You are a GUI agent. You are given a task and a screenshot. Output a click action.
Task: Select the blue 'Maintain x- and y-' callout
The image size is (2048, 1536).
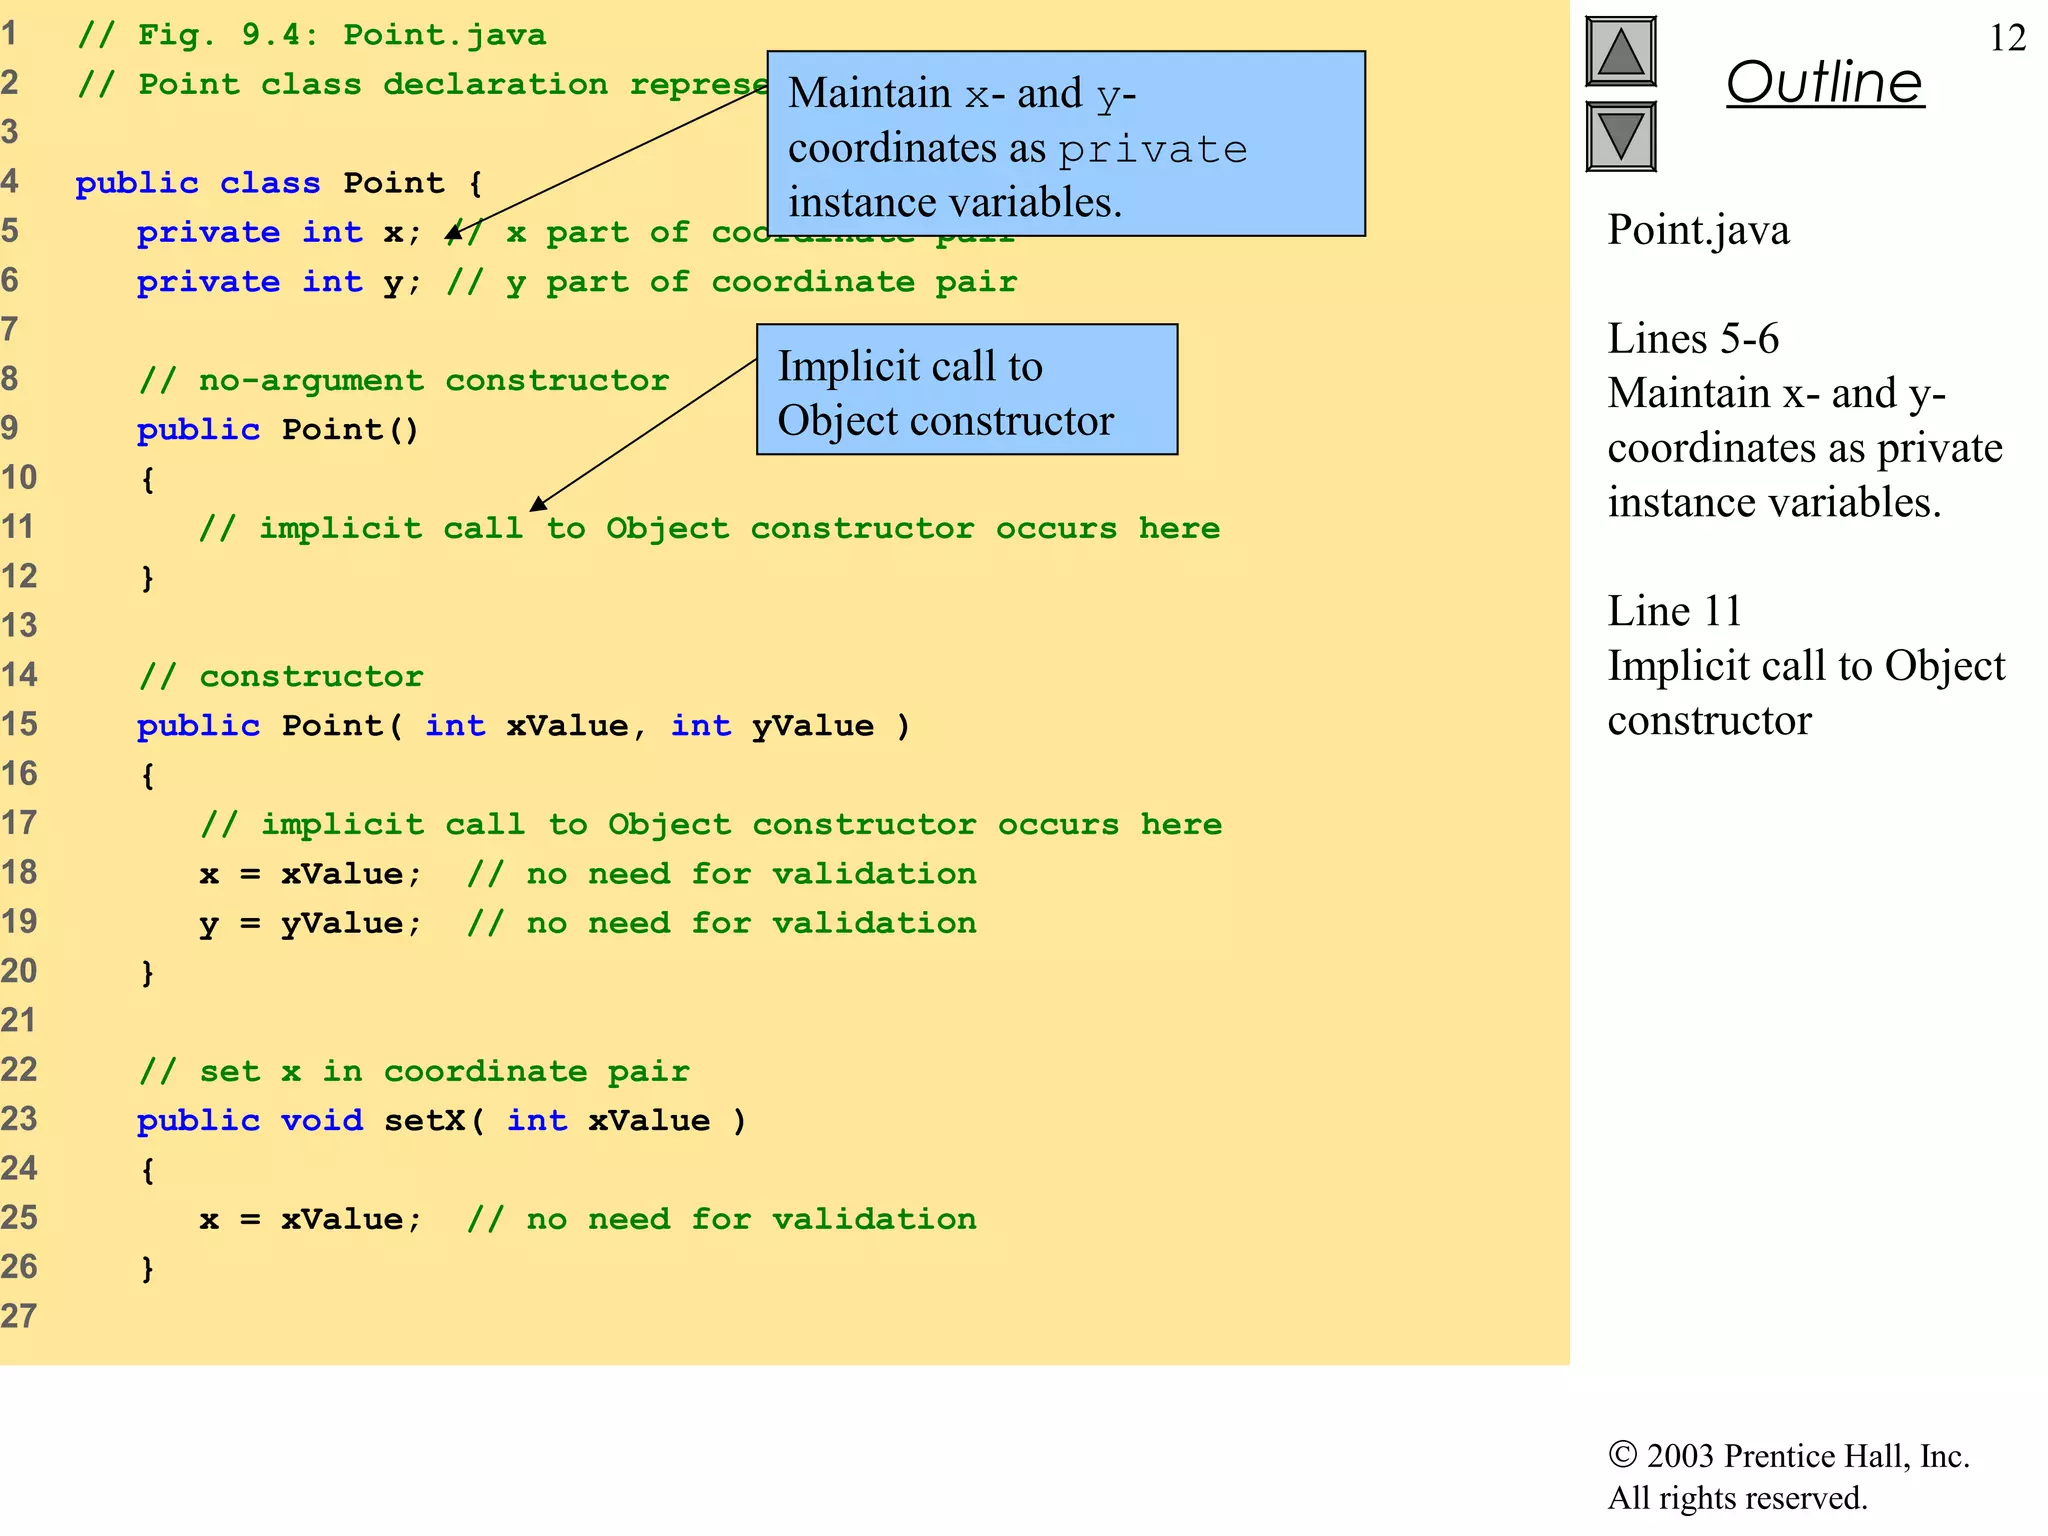click(x=1065, y=144)
